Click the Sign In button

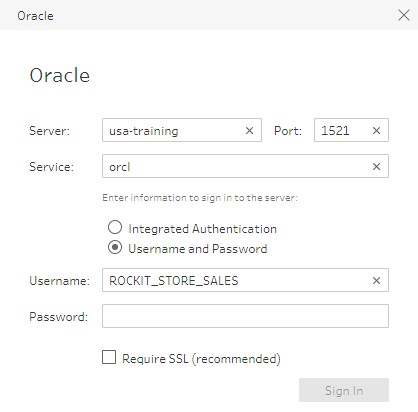tap(344, 390)
